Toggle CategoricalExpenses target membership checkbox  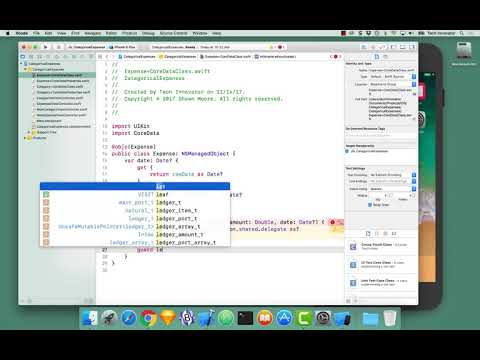point(347,151)
